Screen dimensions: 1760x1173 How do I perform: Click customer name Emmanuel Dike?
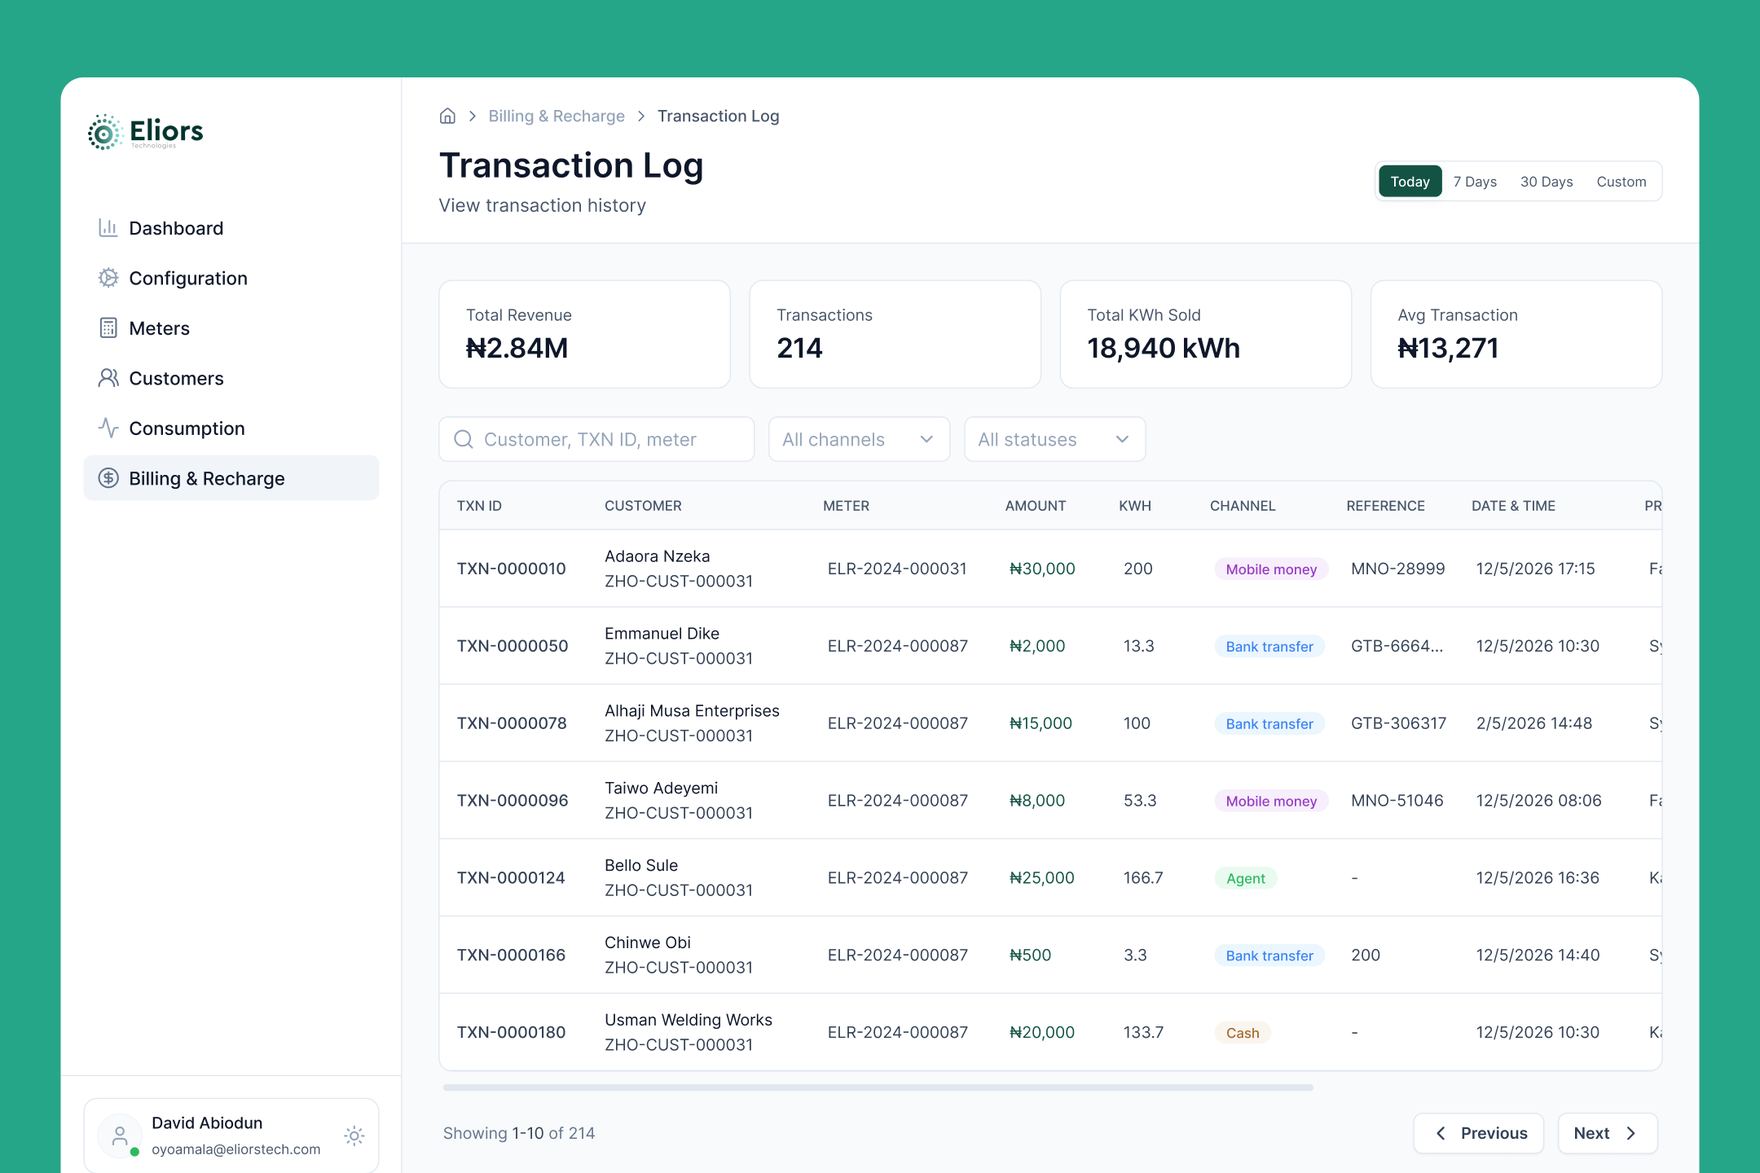pyautogui.click(x=662, y=633)
